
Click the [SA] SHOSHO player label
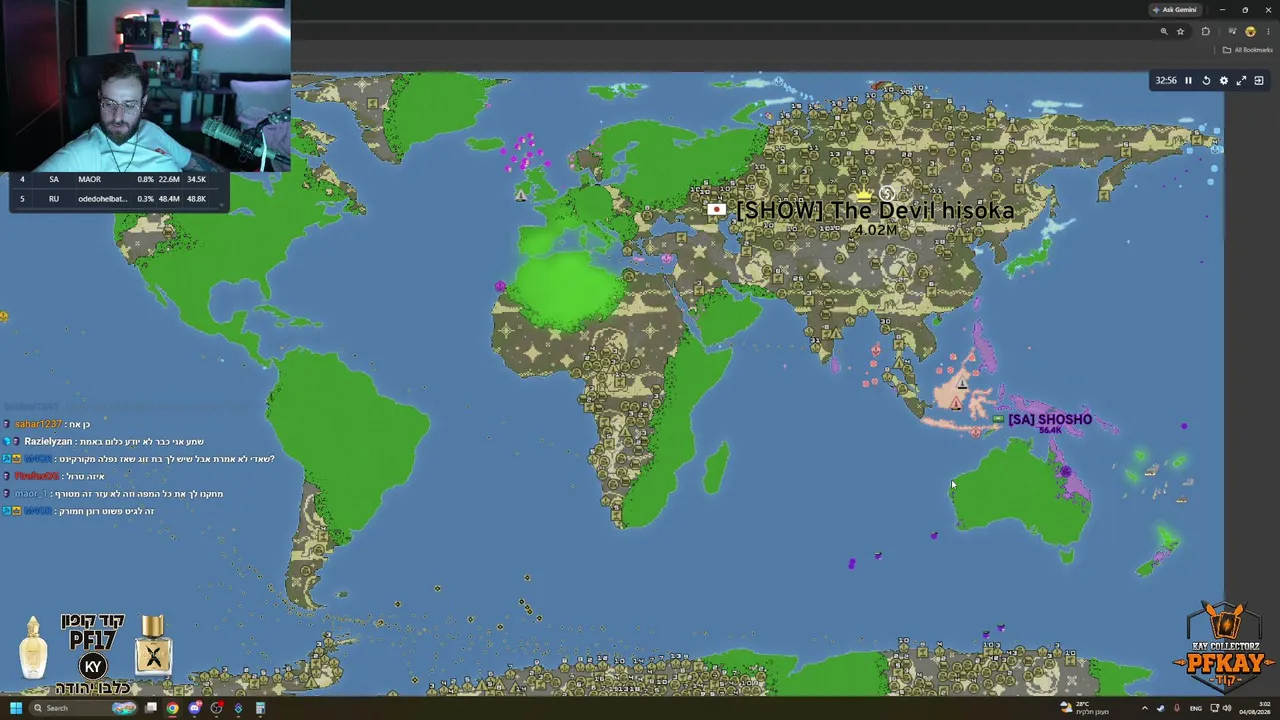pyautogui.click(x=1050, y=419)
